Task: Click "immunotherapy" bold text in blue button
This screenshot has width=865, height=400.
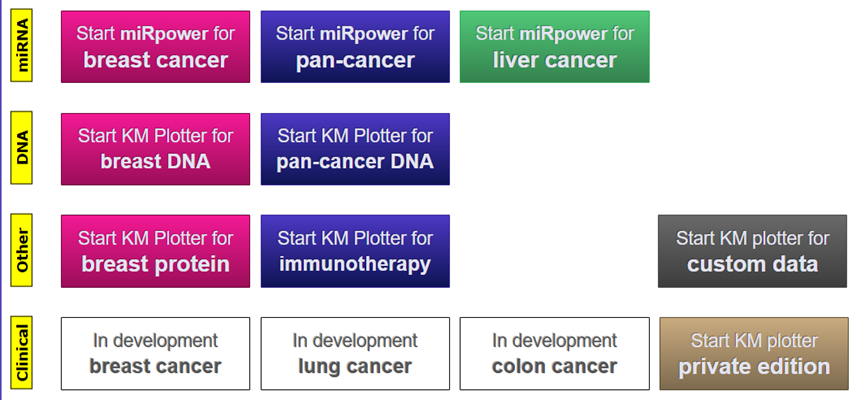Action: click(x=355, y=264)
